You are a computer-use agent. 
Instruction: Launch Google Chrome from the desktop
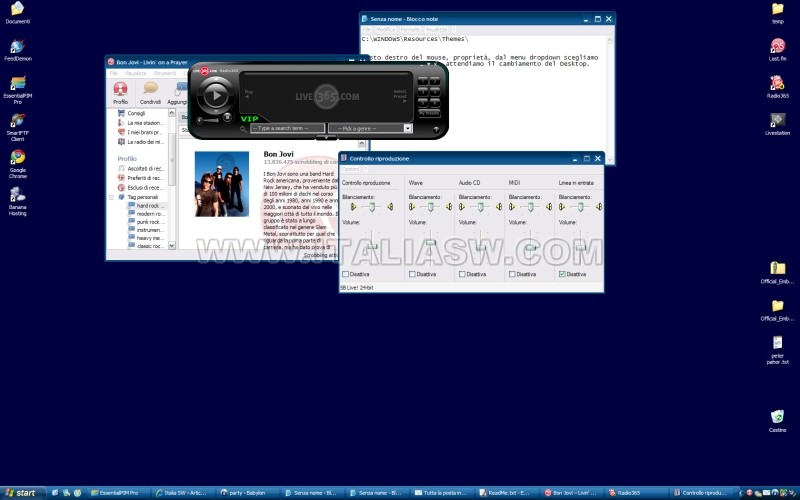click(x=17, y=164)
